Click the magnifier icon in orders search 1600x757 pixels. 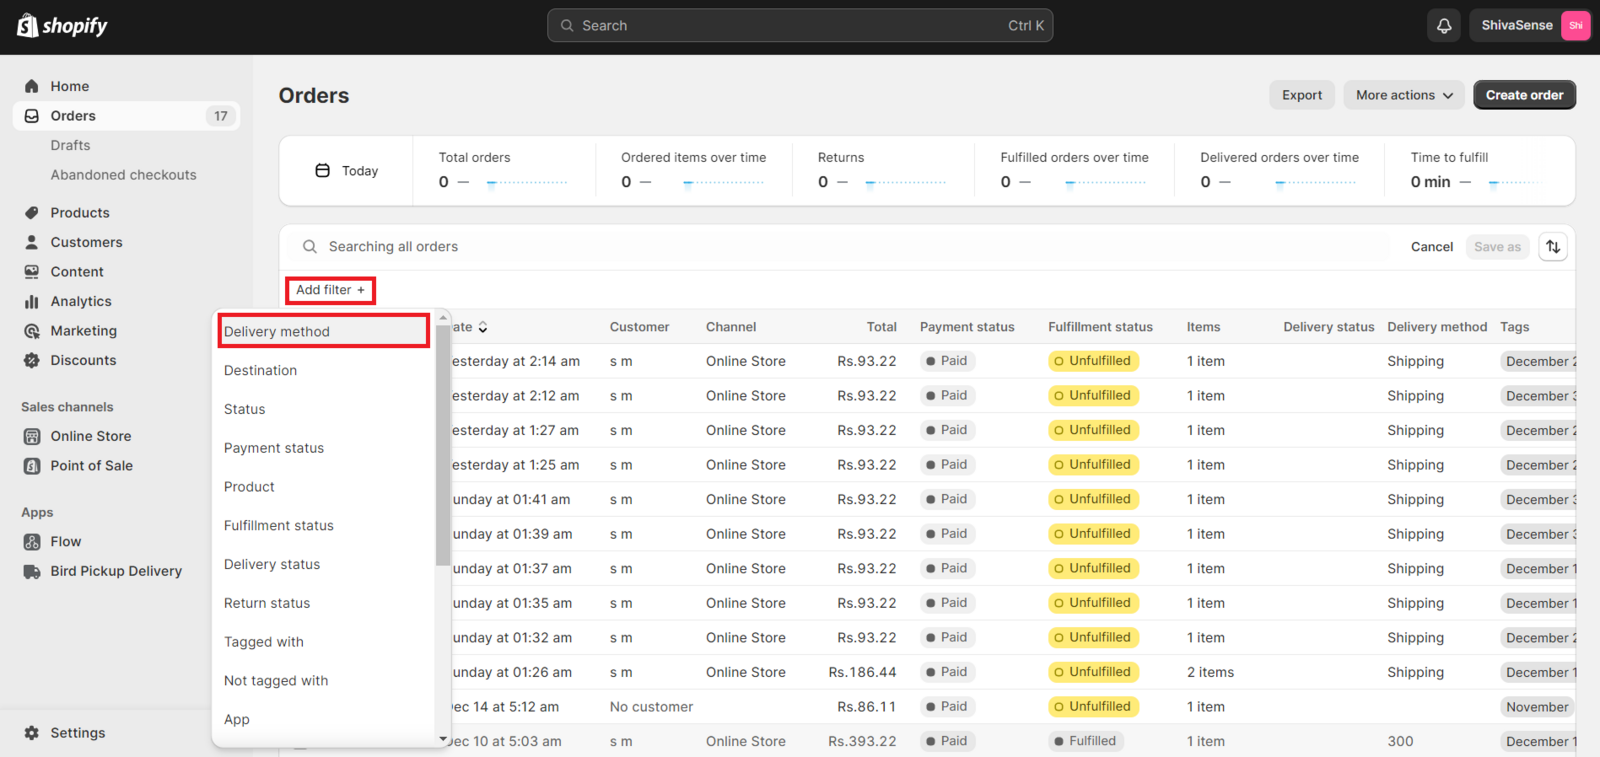[310, 247]
